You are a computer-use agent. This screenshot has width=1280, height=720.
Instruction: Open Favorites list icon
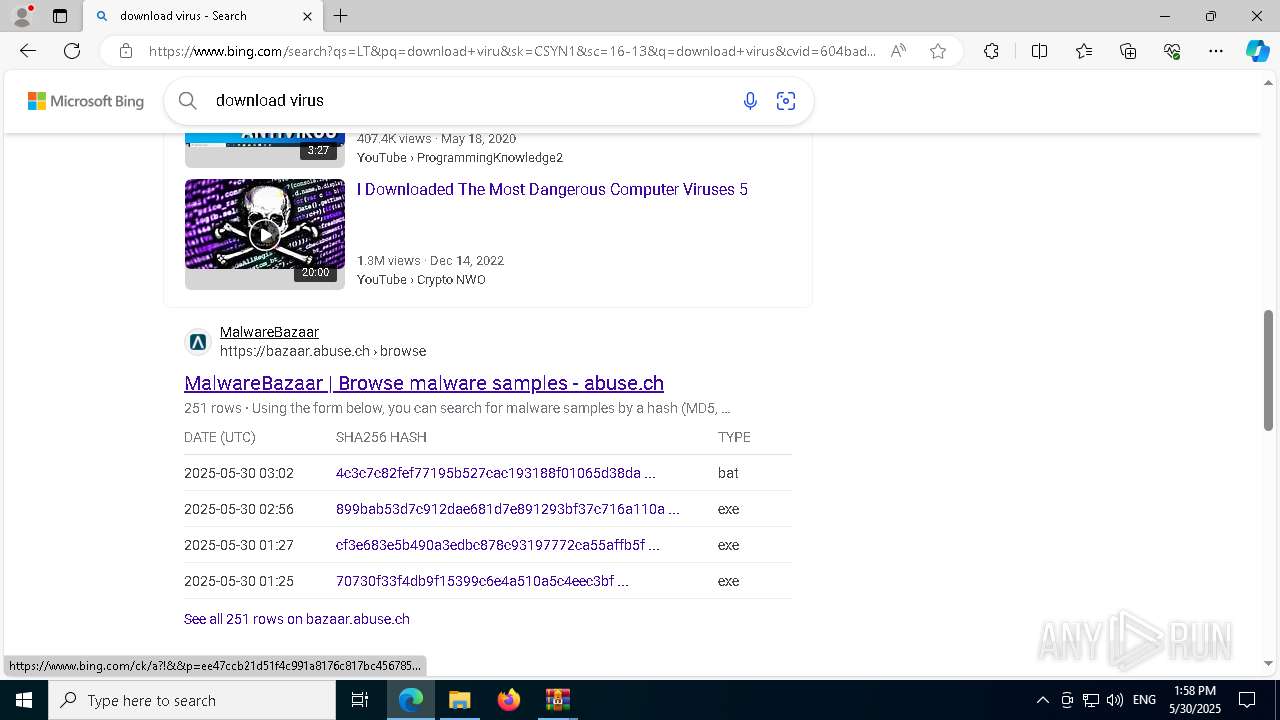[1084, 51]
